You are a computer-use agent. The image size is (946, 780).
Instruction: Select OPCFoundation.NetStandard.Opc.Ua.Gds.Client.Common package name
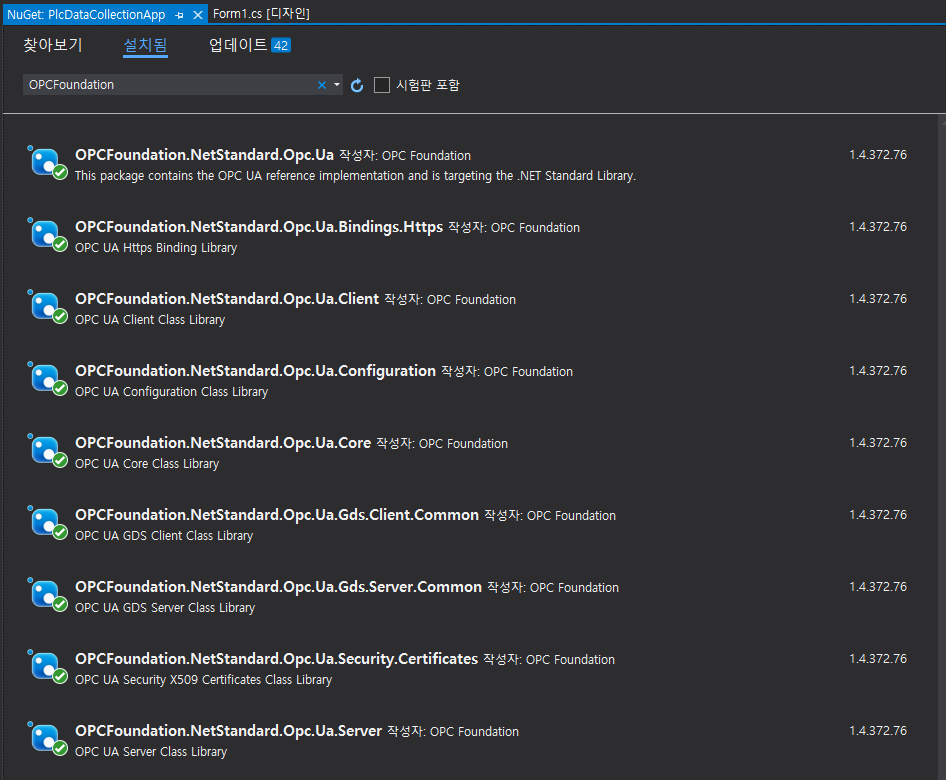click(277, 515)
